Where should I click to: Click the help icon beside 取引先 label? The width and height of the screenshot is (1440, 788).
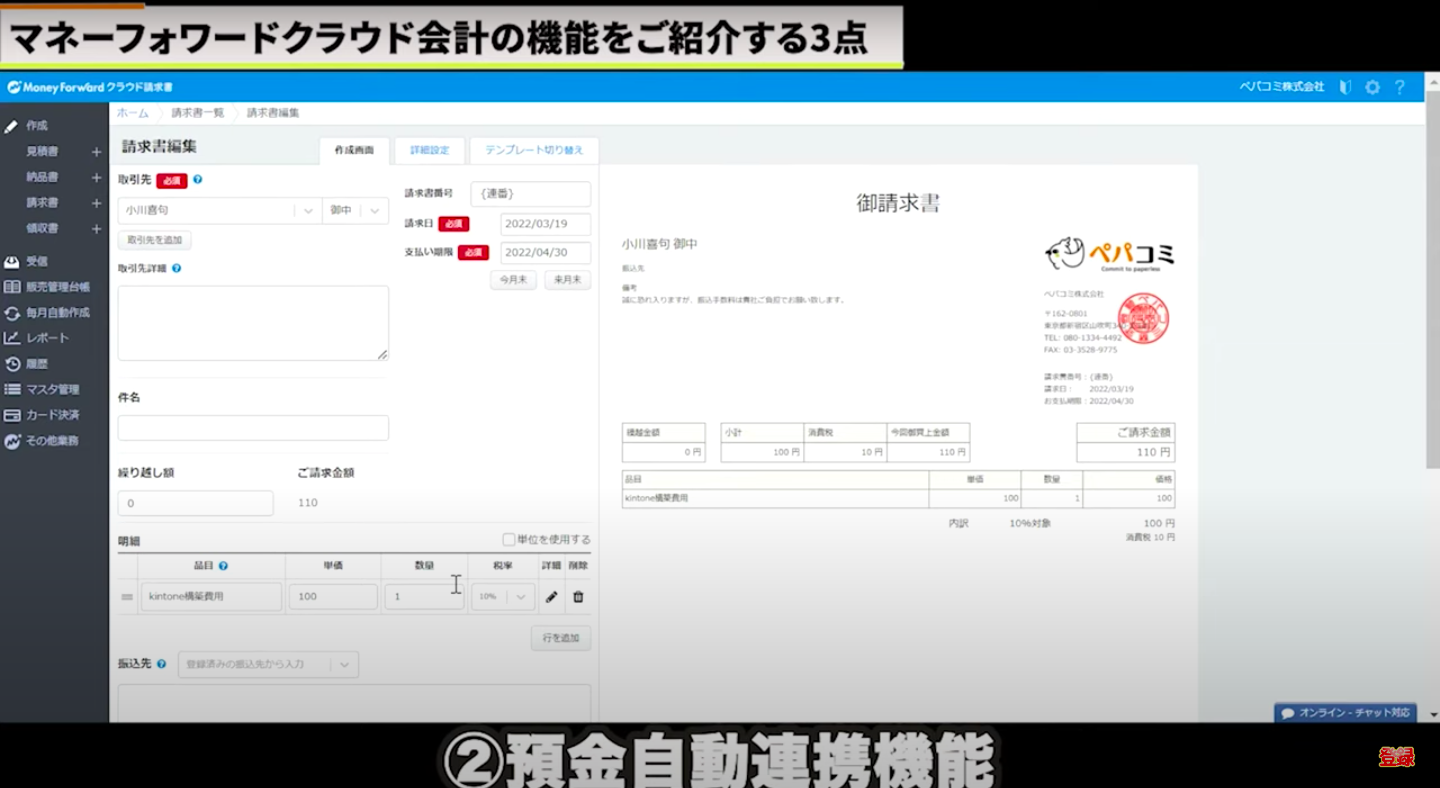click(x=197, y=180)
